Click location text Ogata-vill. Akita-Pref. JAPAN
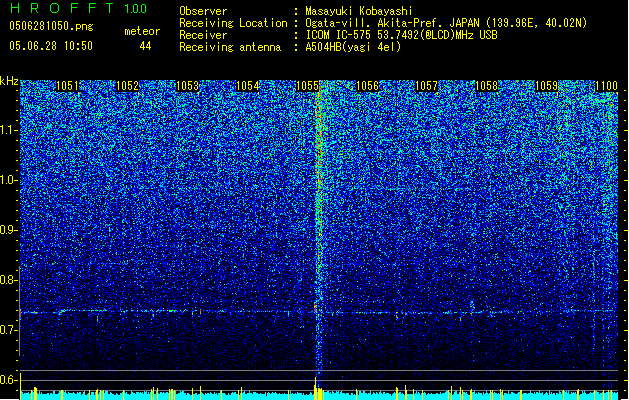The height and width of the screenshot is (400, 629). point(392,23)
